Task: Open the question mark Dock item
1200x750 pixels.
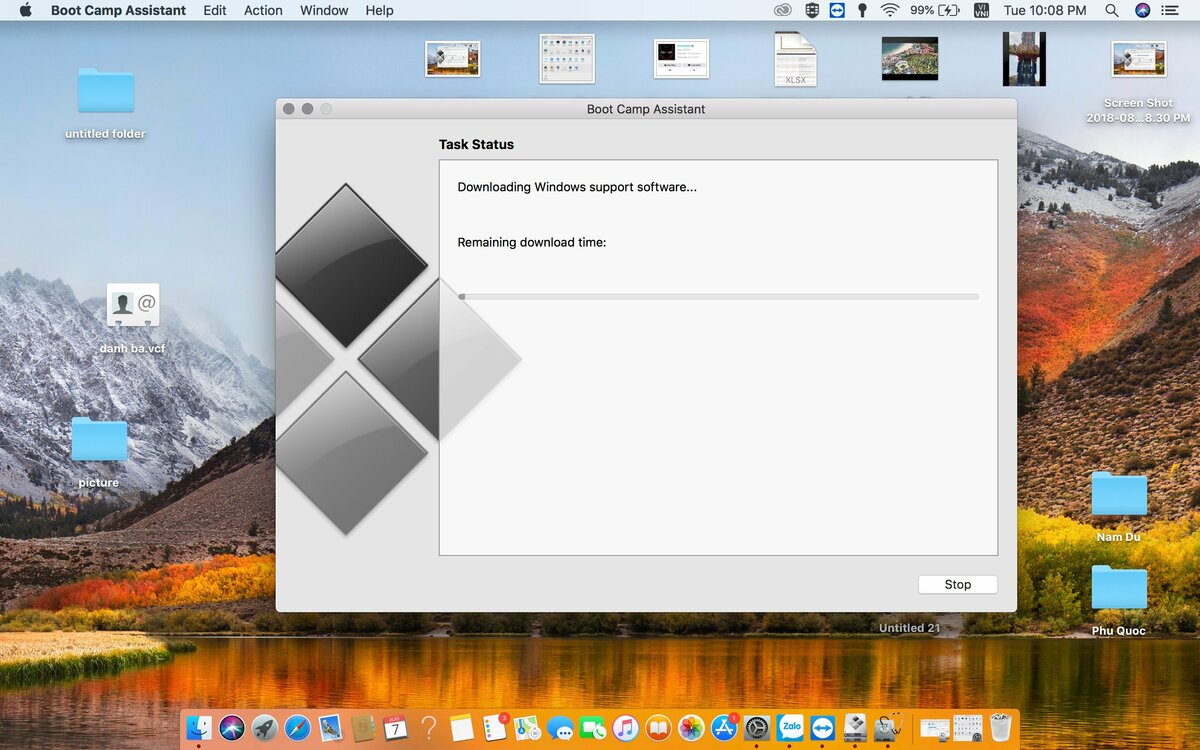Action: click(428, 727)
